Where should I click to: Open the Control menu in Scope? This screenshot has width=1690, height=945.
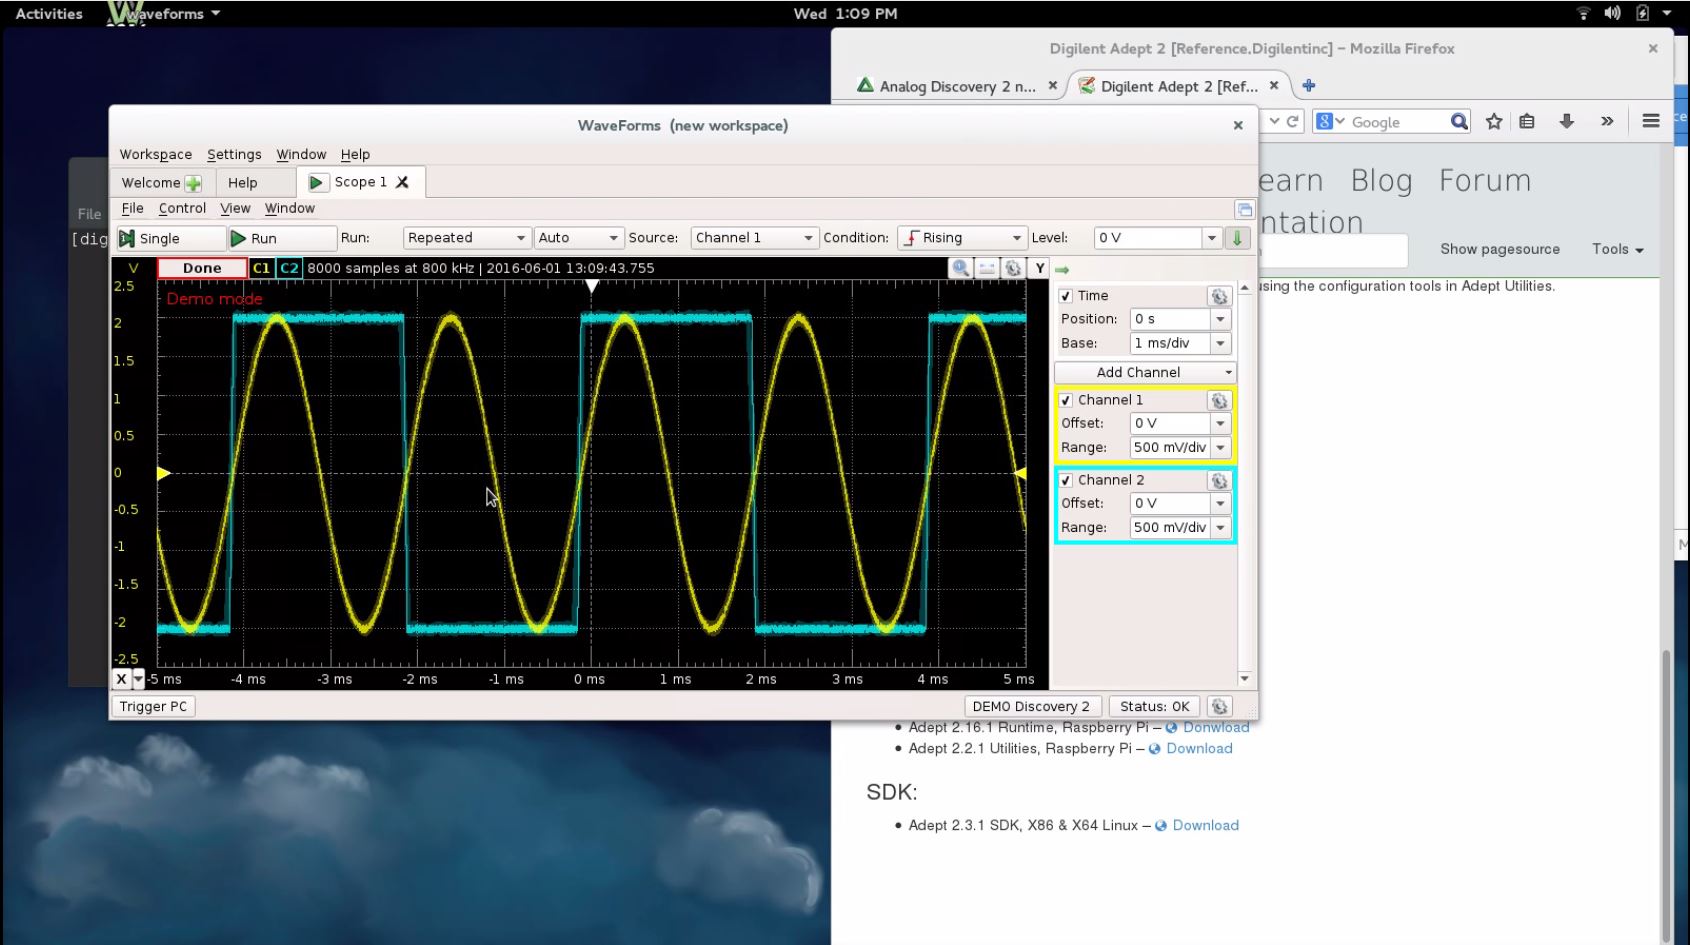click(182, 208)
